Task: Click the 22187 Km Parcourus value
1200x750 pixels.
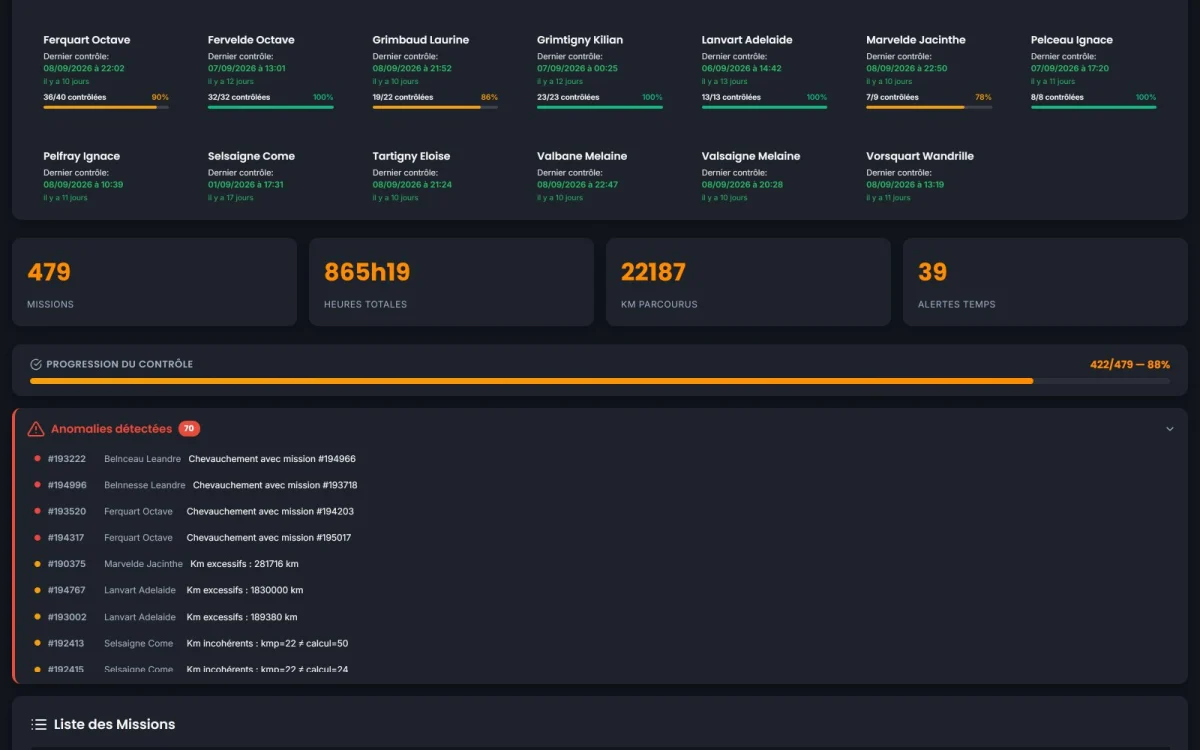Action: [x=654, y=272]
